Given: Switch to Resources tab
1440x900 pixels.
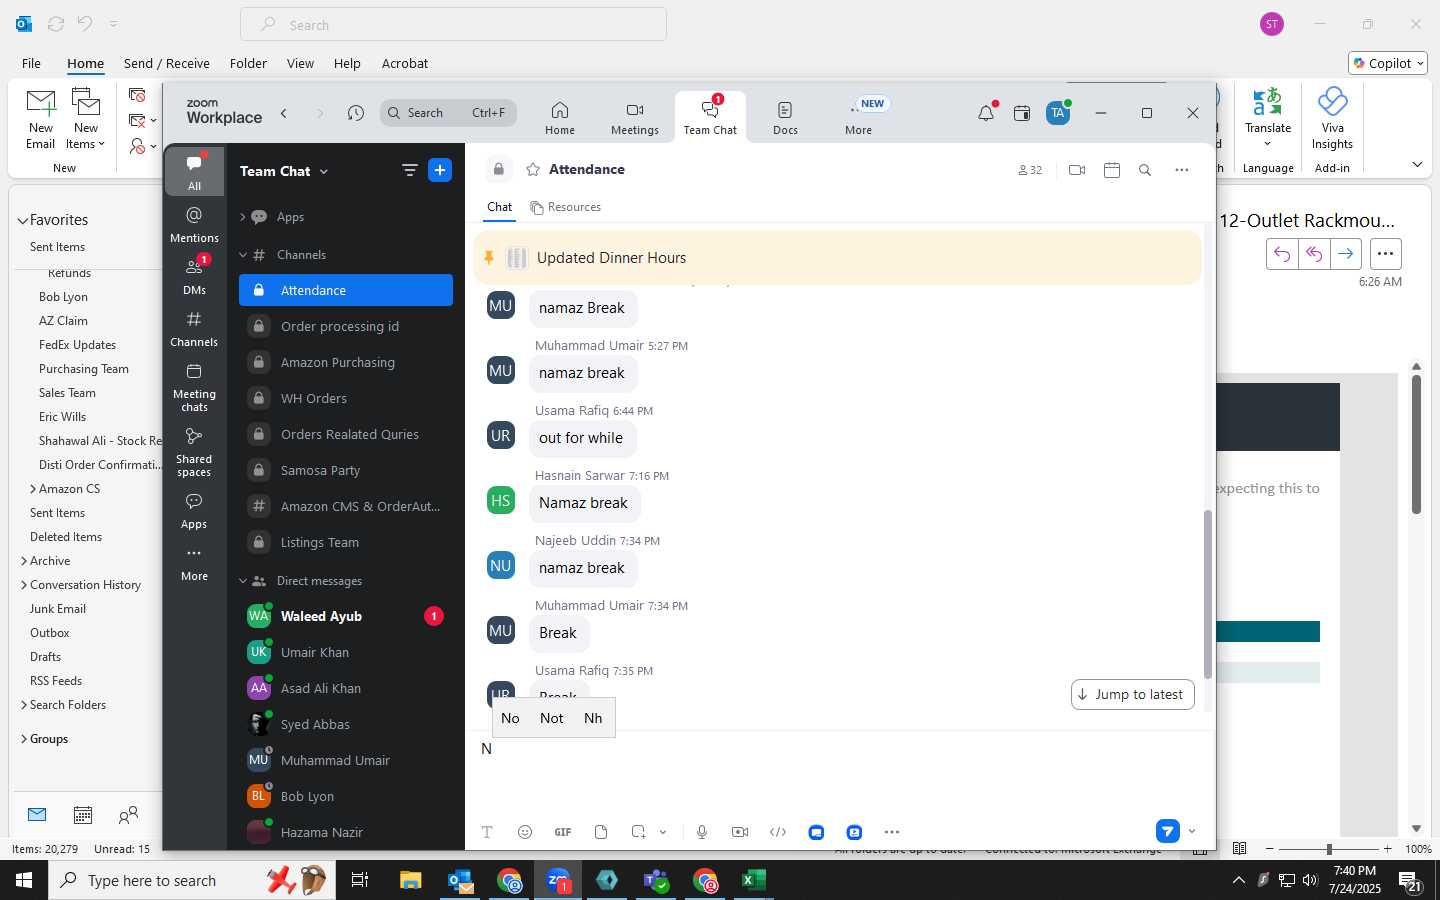Looking at the screenshot, I should coord(566,207).
